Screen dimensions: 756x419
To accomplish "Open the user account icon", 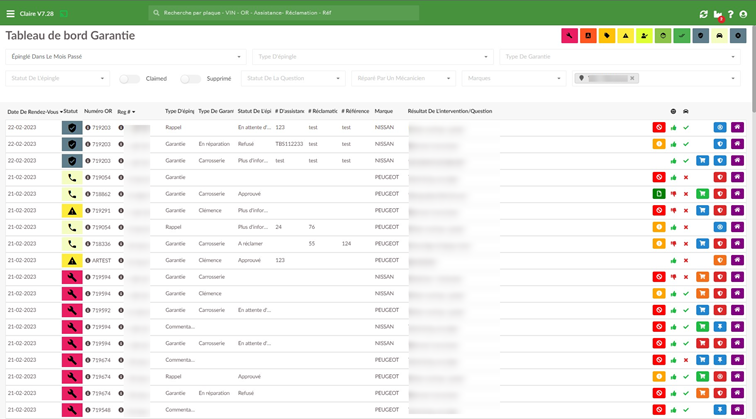I will point(743,14).
